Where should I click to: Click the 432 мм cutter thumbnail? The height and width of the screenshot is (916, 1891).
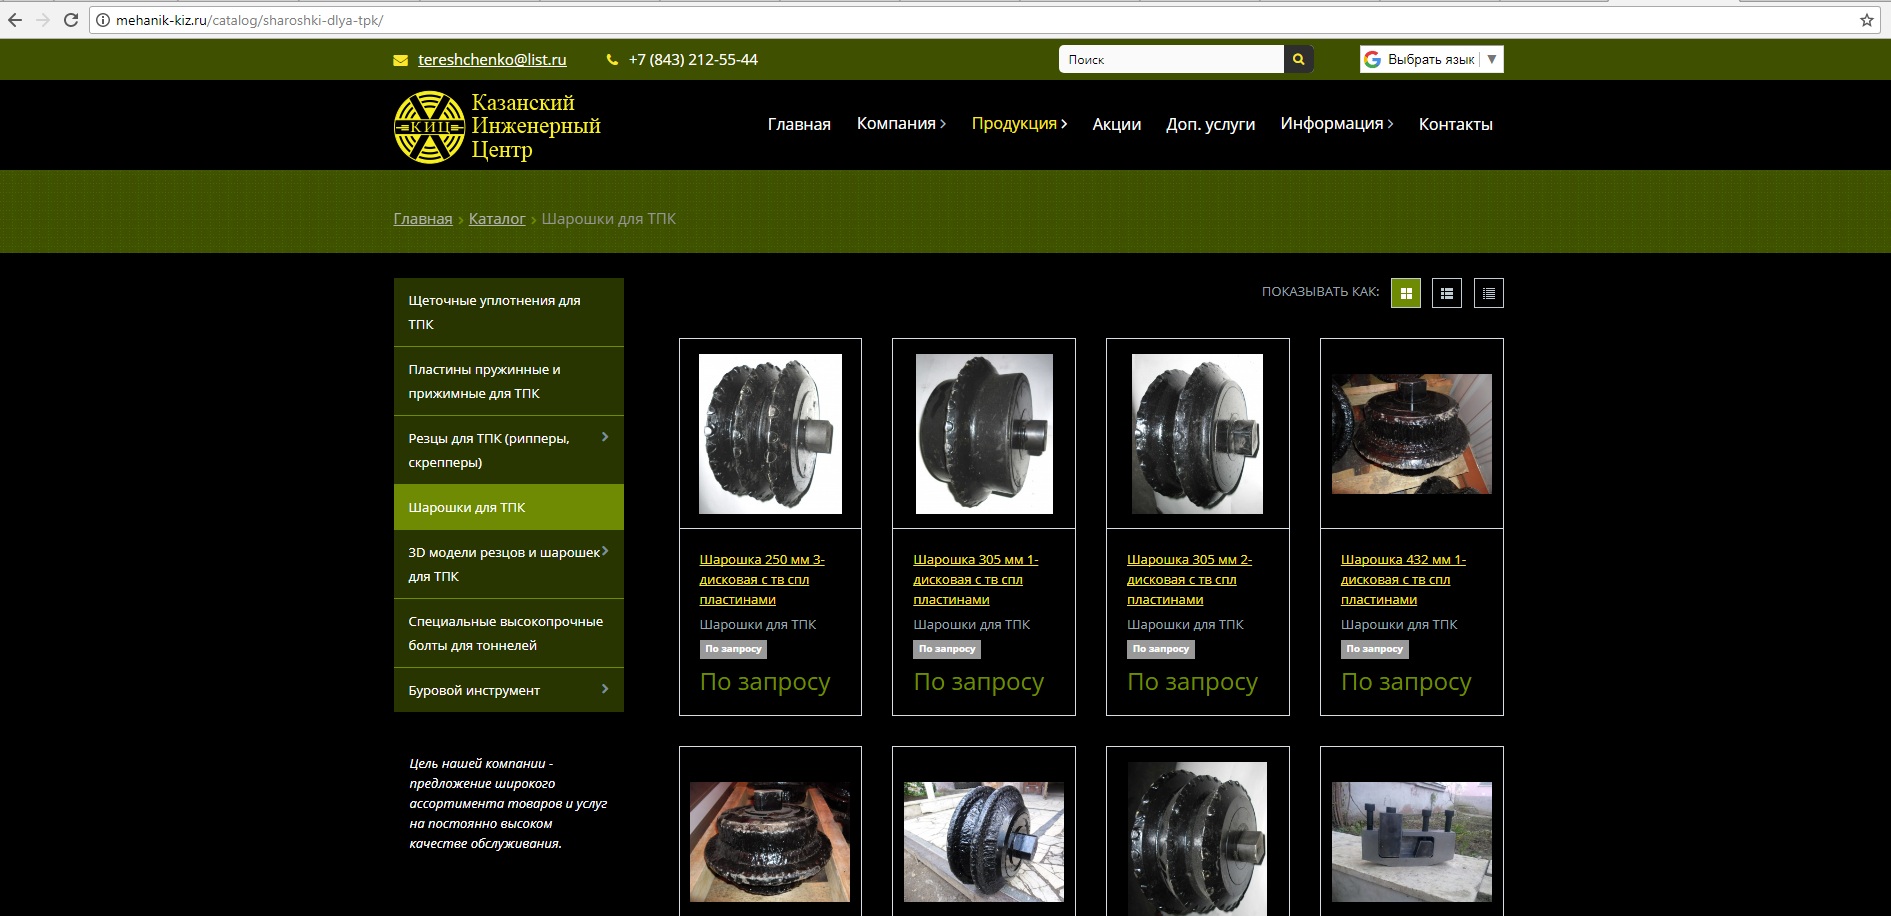[1411, 434]
